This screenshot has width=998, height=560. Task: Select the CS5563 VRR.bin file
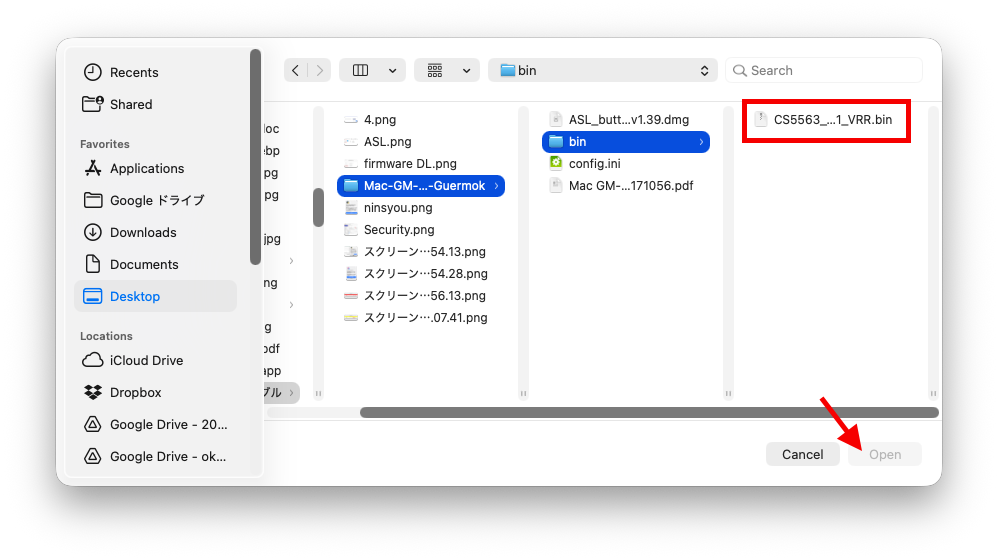(x=832, y=120)
